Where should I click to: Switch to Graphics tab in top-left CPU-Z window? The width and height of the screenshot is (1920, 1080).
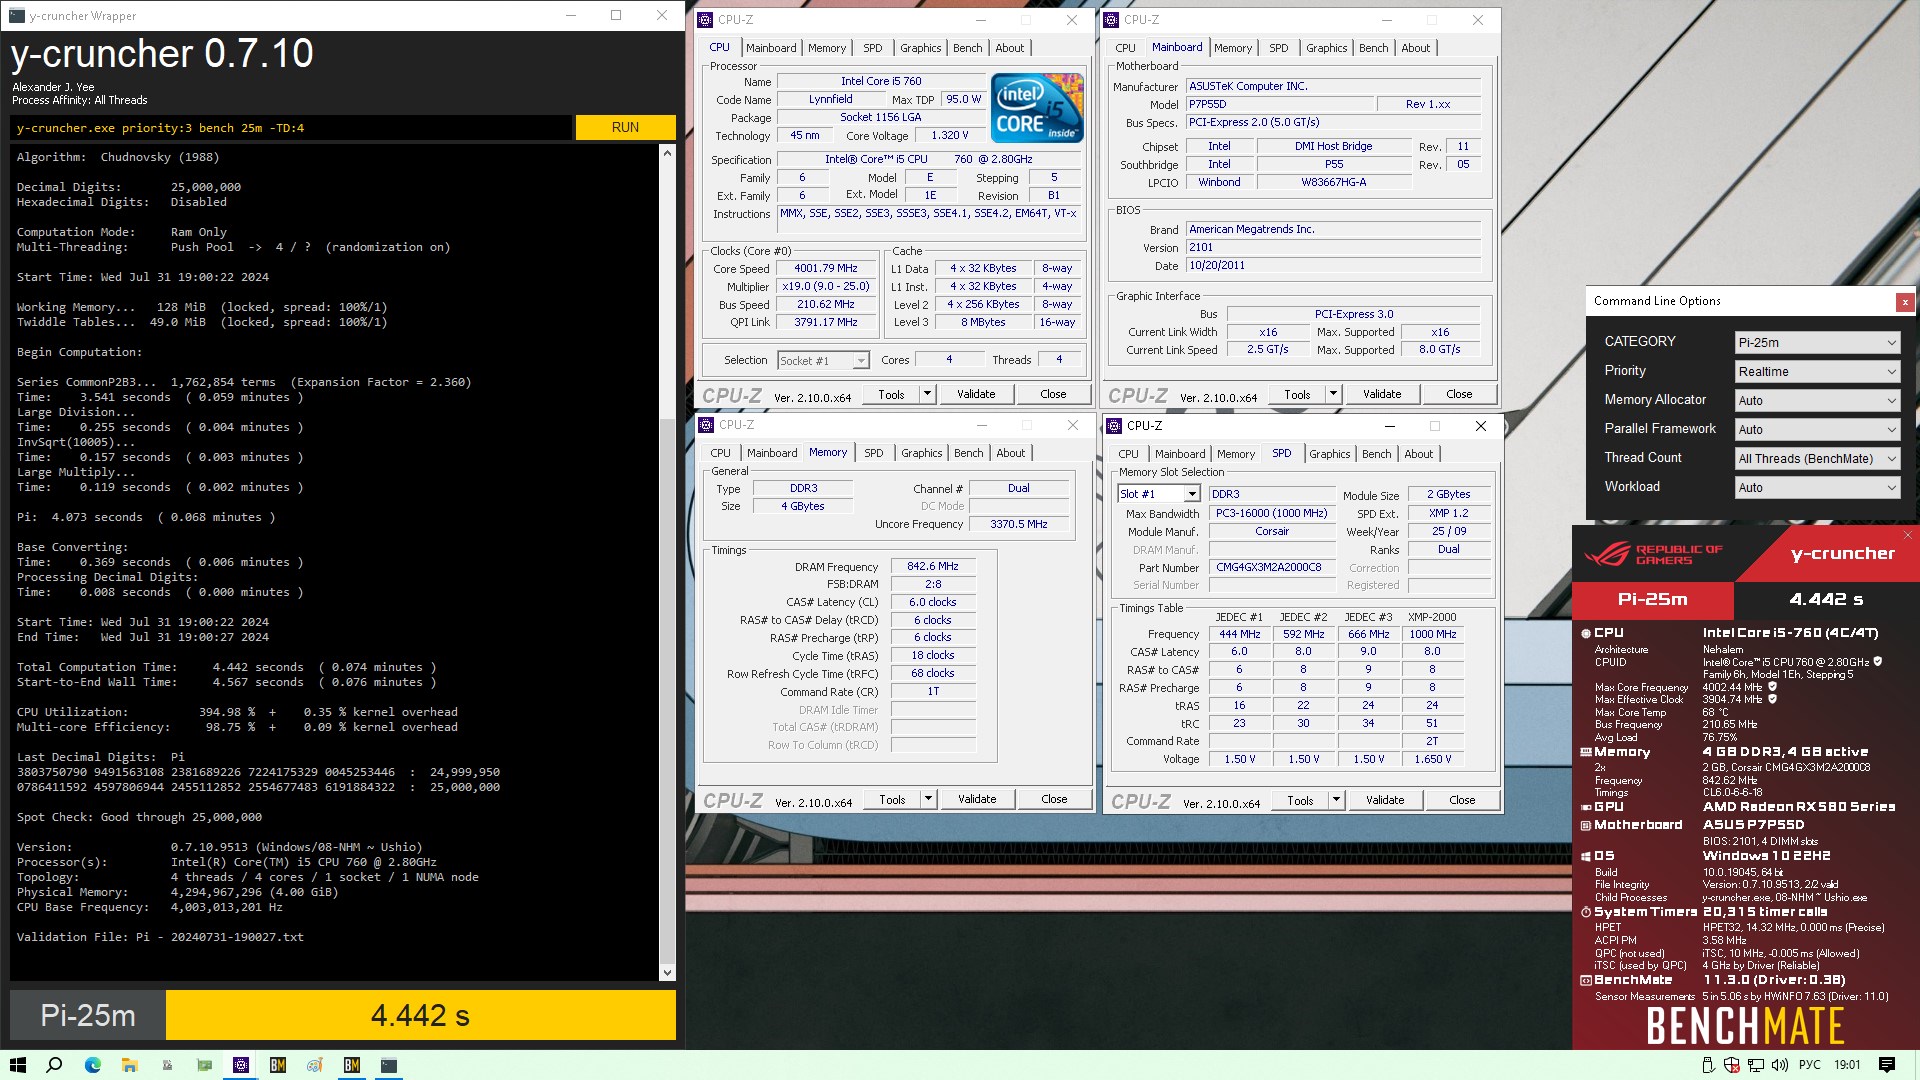tap(920, 48)
